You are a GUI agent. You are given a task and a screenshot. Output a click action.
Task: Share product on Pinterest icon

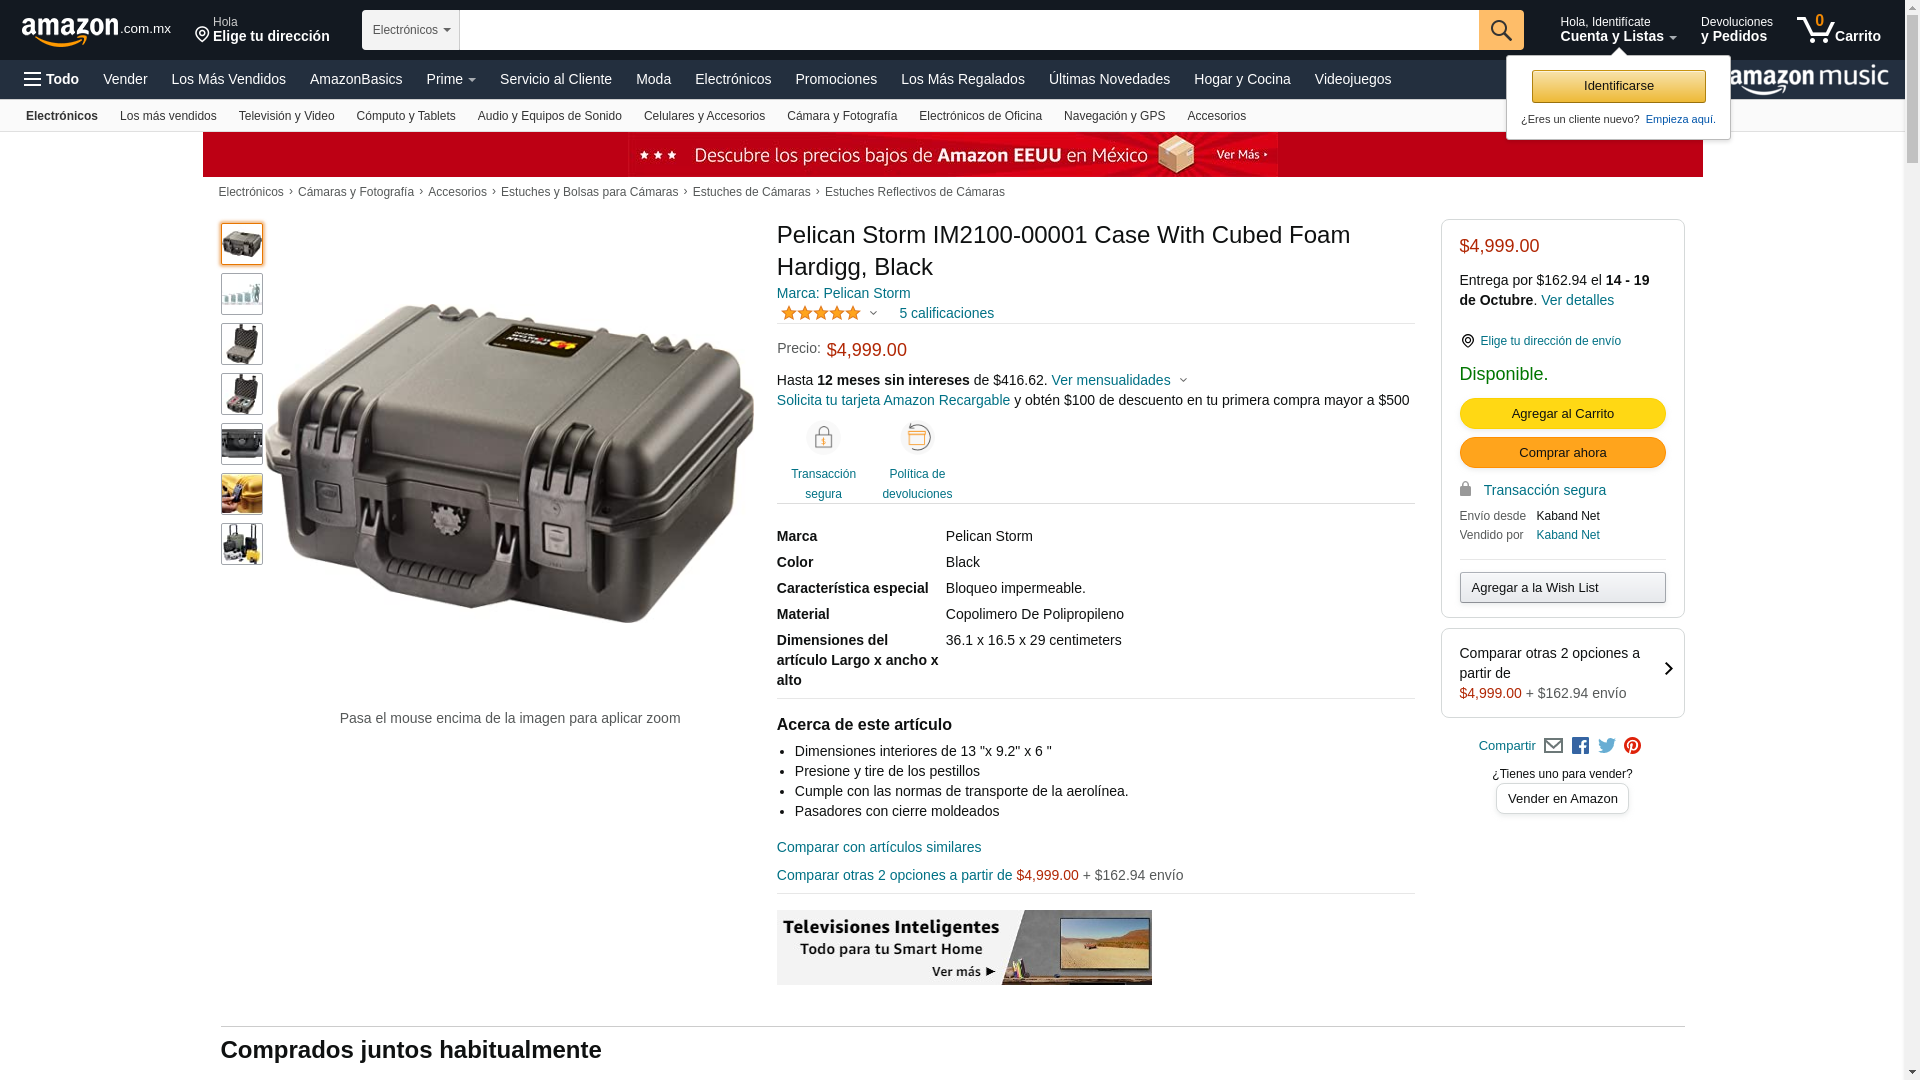point(1633,746)
